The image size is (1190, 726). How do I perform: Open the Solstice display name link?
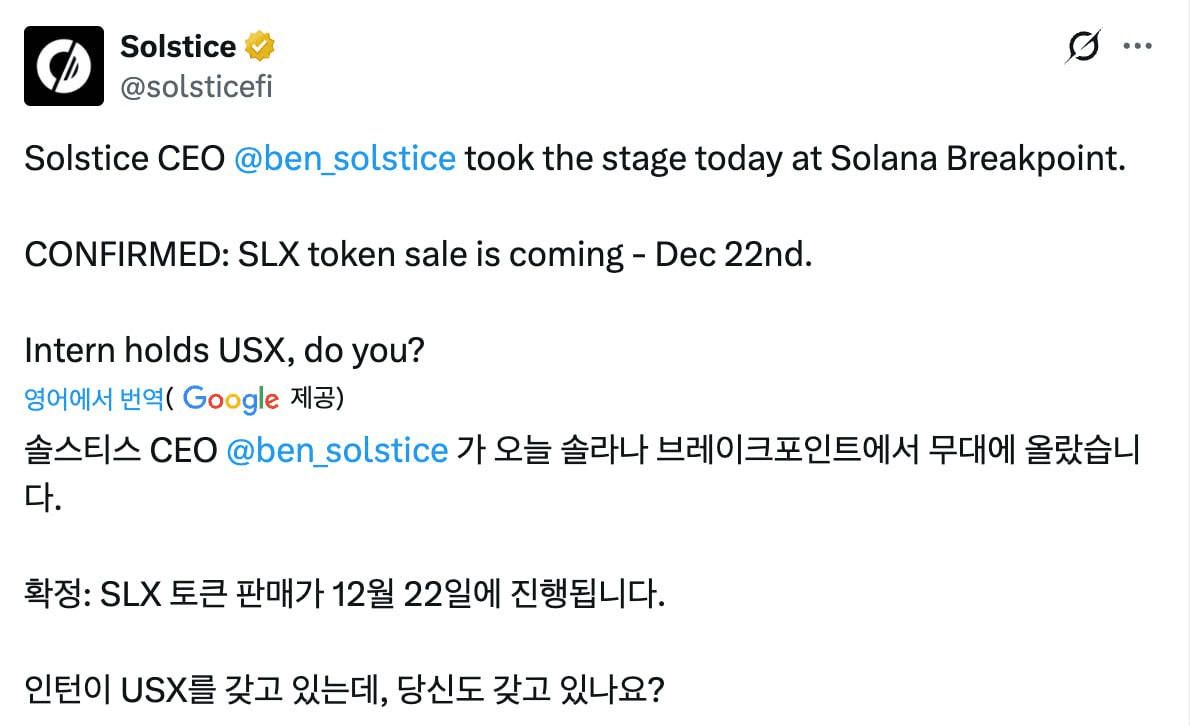[x=178, y=46]
